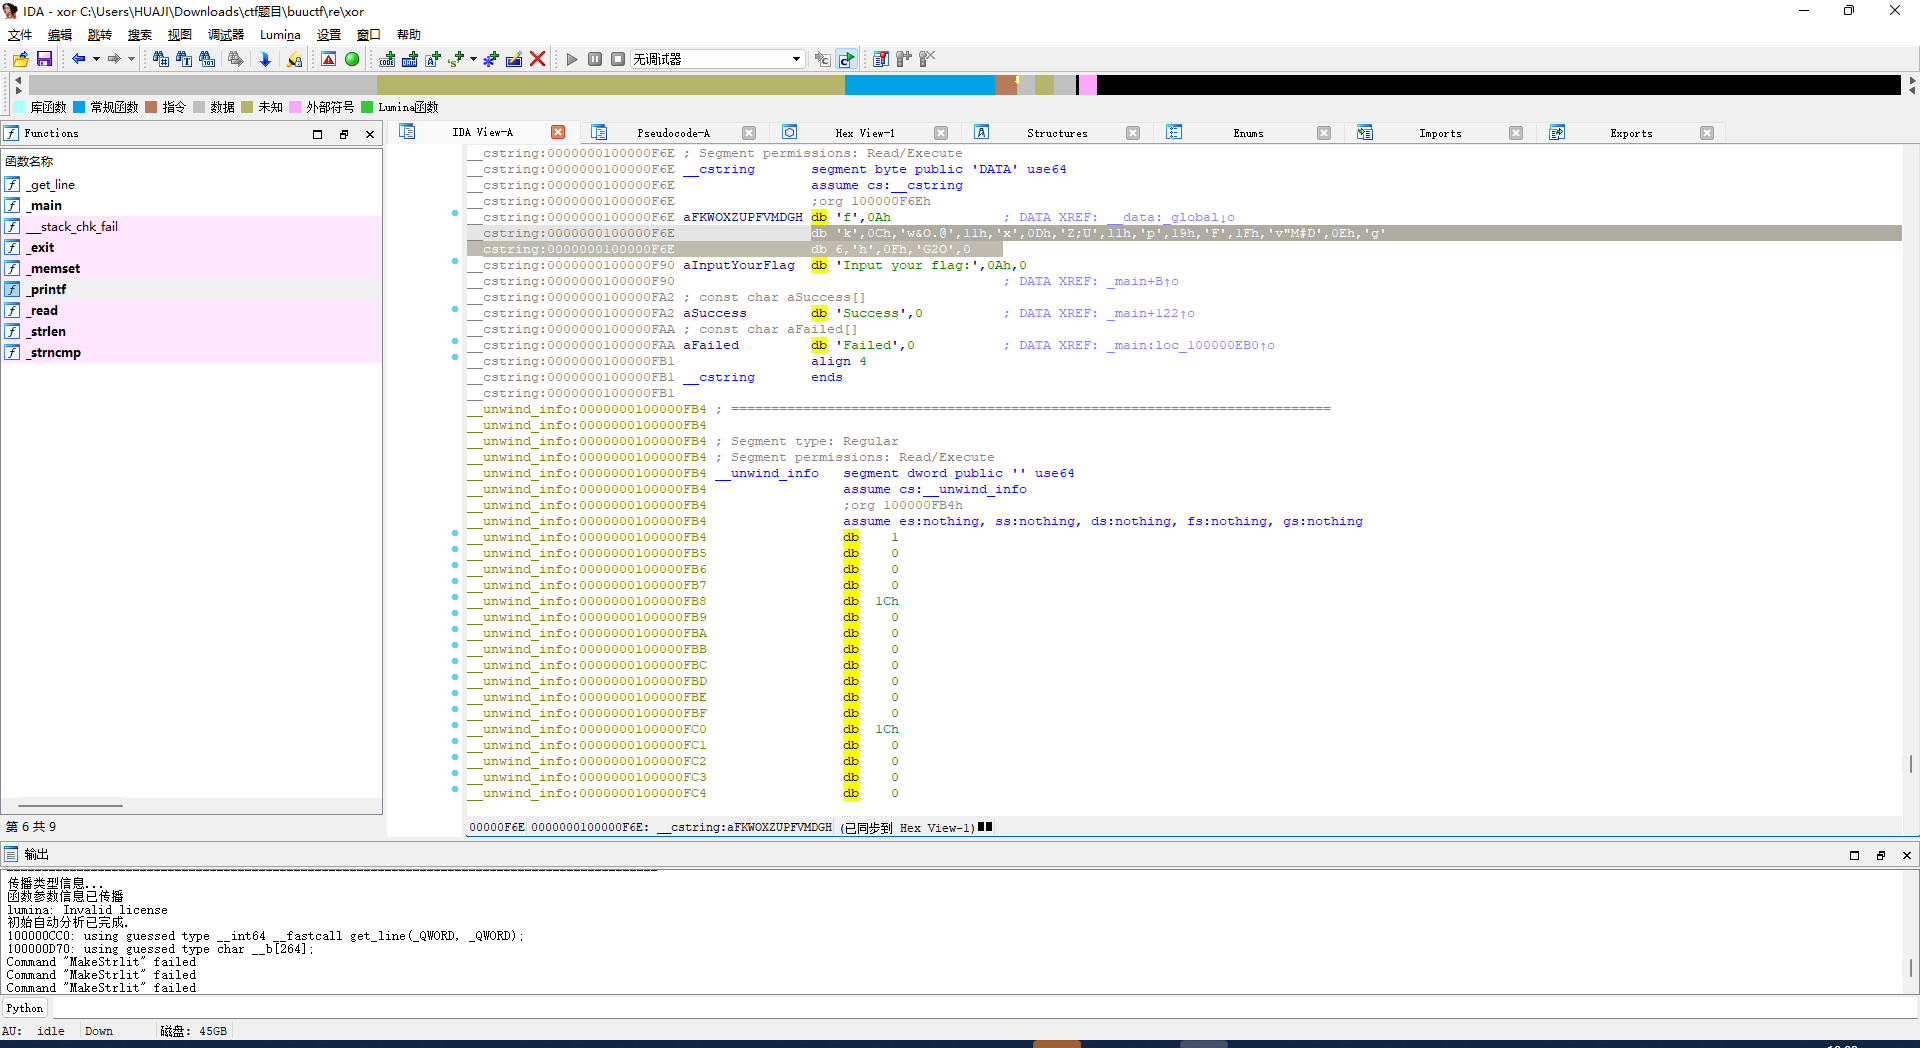Image resolution: width=1920 pixels, height=1048 pixels.
Task: Switch to the Imports tab
Action: 1440,133
